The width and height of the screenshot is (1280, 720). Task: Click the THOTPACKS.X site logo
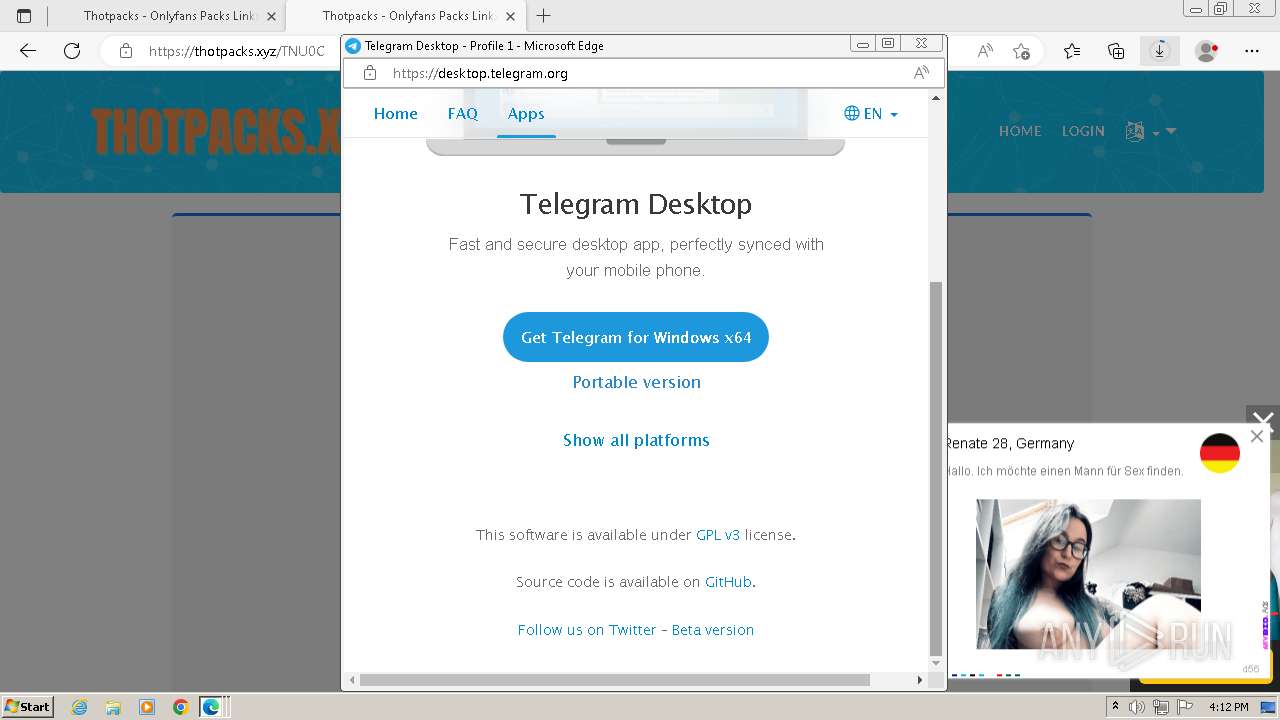pos(215,131)
